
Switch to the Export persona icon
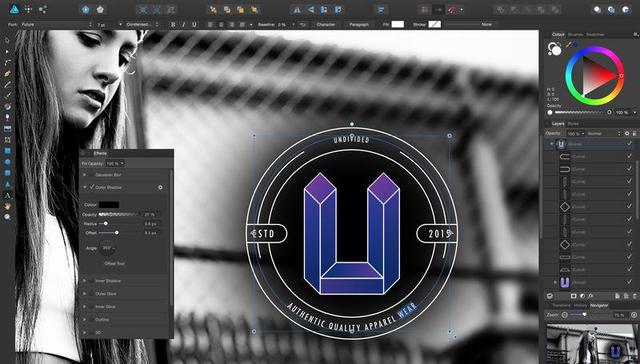click(x=42, y=9)
